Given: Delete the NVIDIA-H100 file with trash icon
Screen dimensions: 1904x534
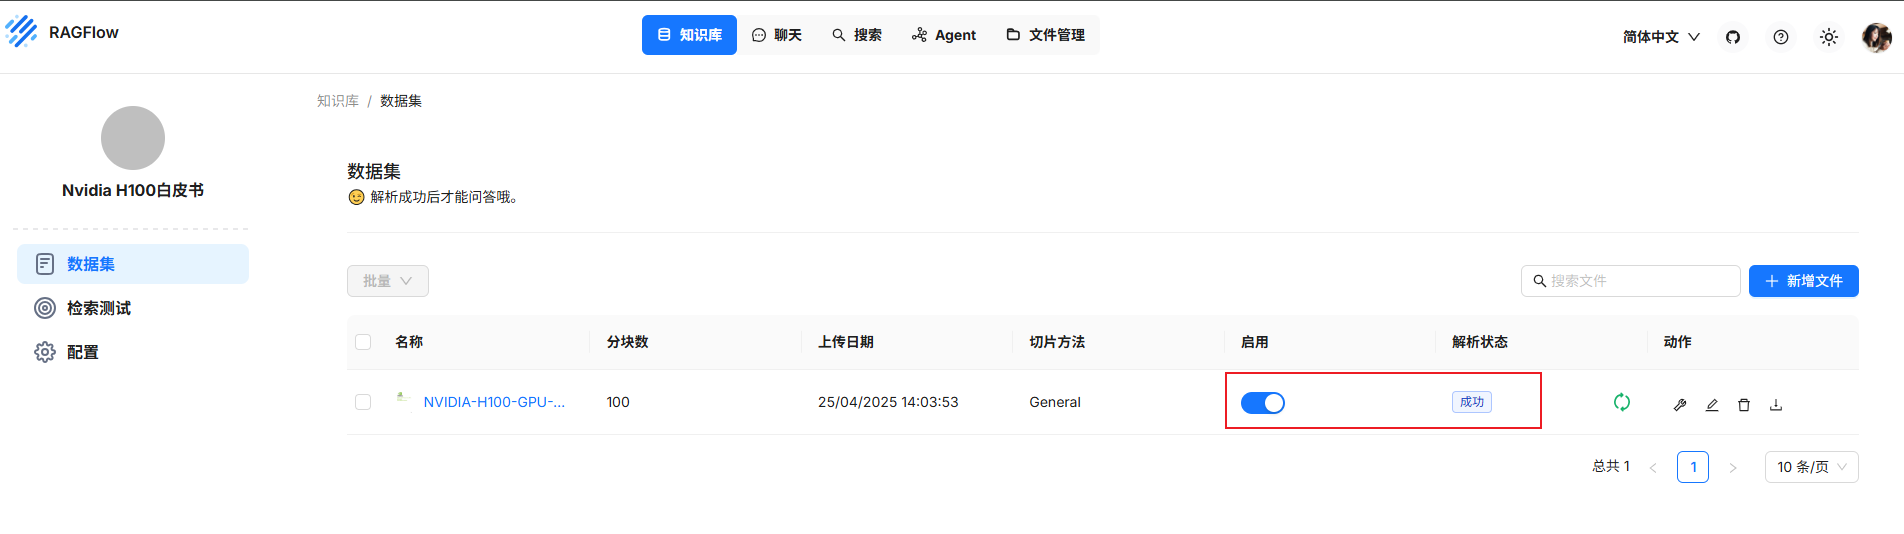Looking at the screenshot, I should [1744, 405].
